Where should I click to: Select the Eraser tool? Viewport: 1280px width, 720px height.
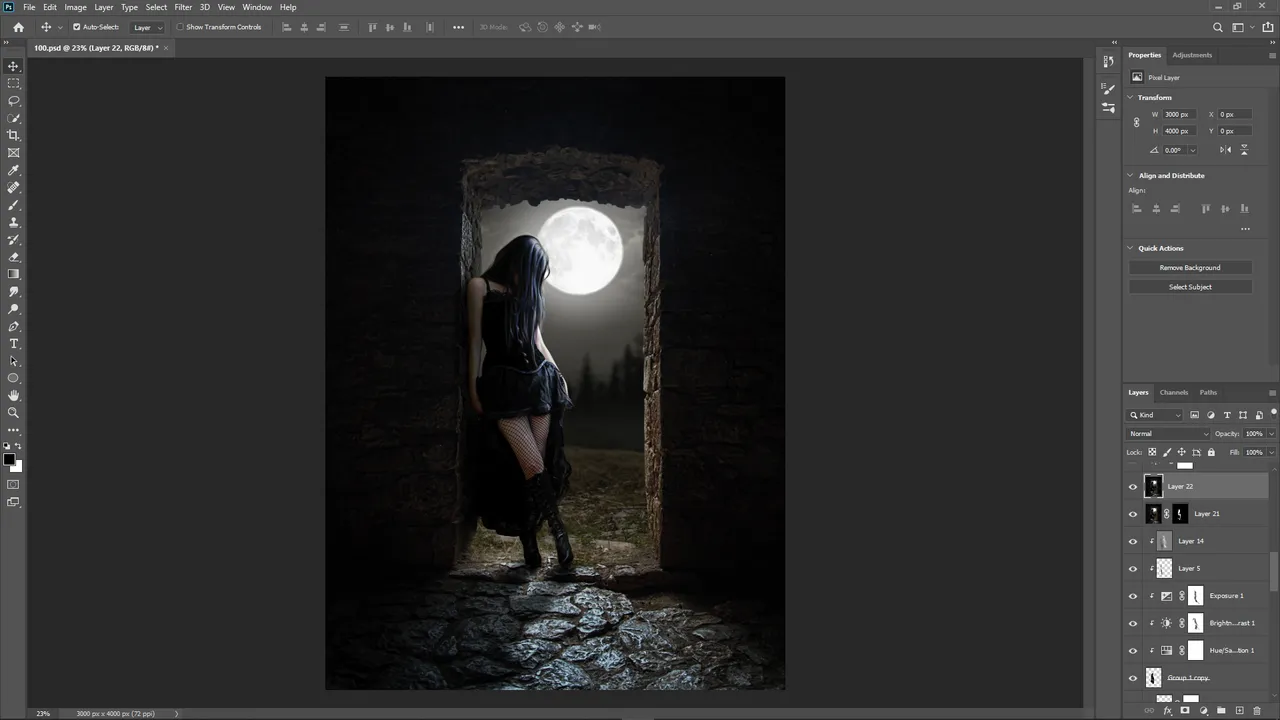(13, 257)
